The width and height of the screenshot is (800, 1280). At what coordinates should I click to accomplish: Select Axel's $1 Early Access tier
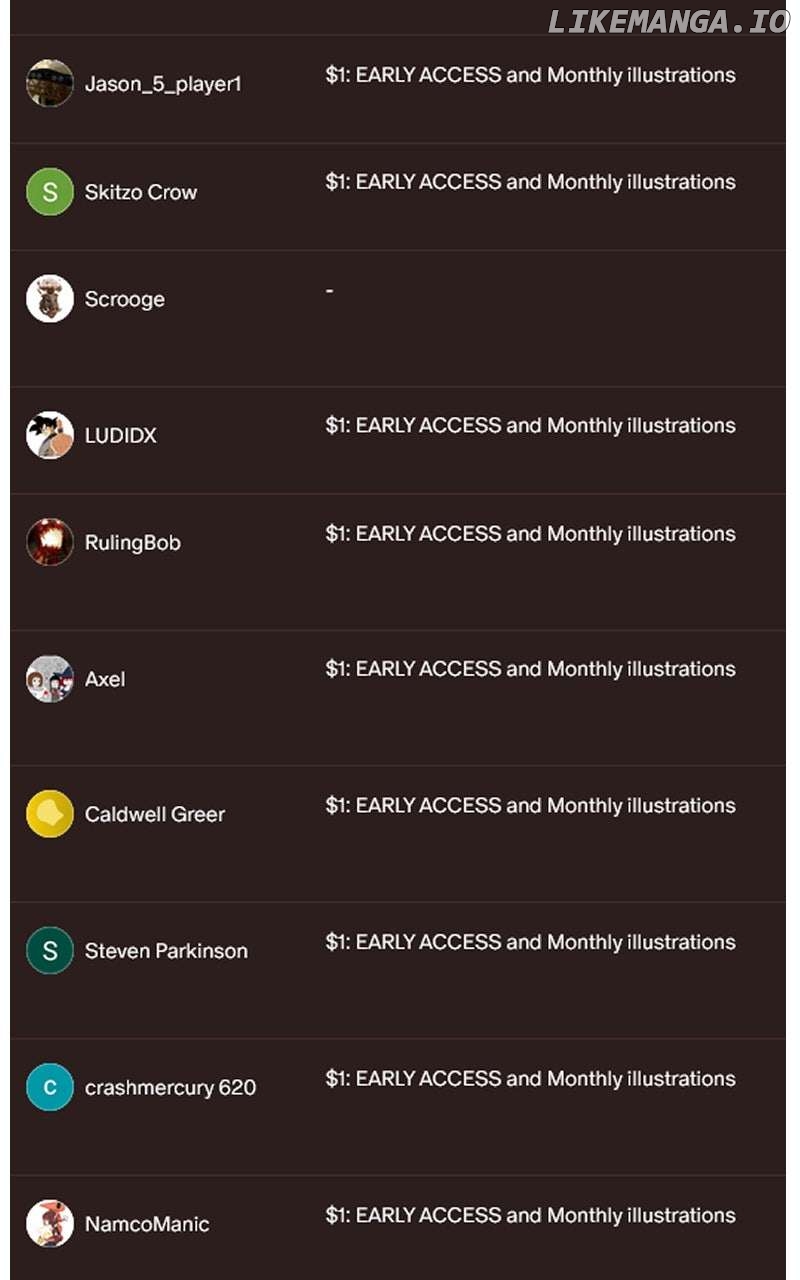point(530,669)
